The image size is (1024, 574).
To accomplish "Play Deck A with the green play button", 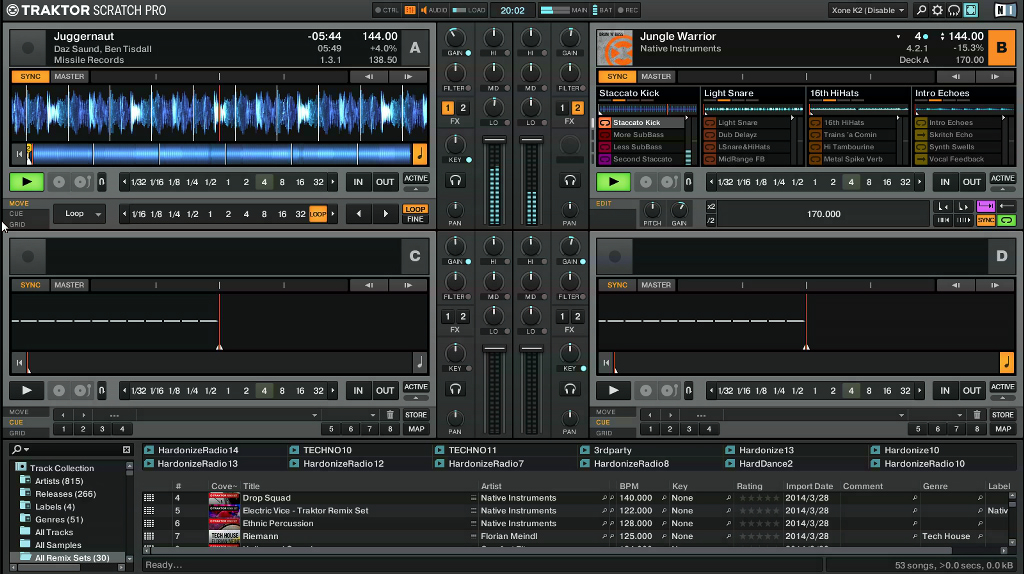I will 26,182.
